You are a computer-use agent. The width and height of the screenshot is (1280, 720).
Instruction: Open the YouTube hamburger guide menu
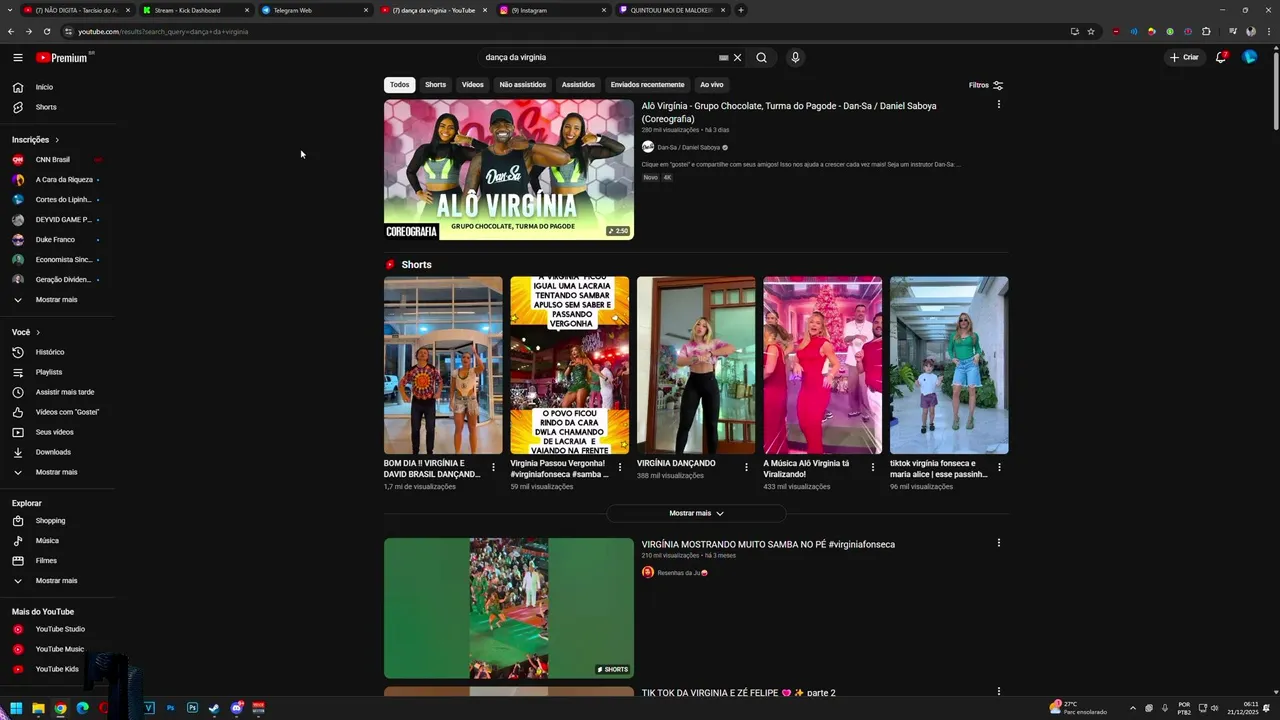point(18,58)
